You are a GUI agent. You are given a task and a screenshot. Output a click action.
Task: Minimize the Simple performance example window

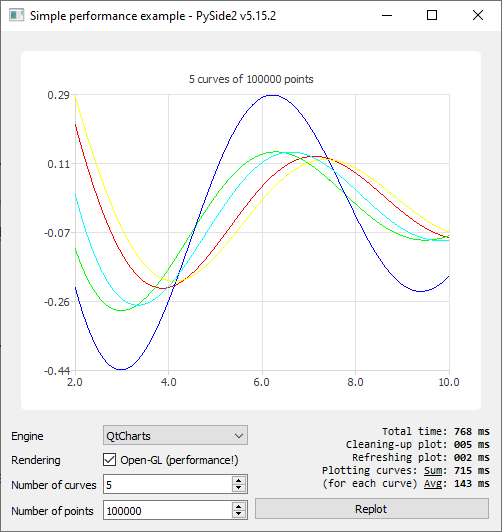coord(387,15)
